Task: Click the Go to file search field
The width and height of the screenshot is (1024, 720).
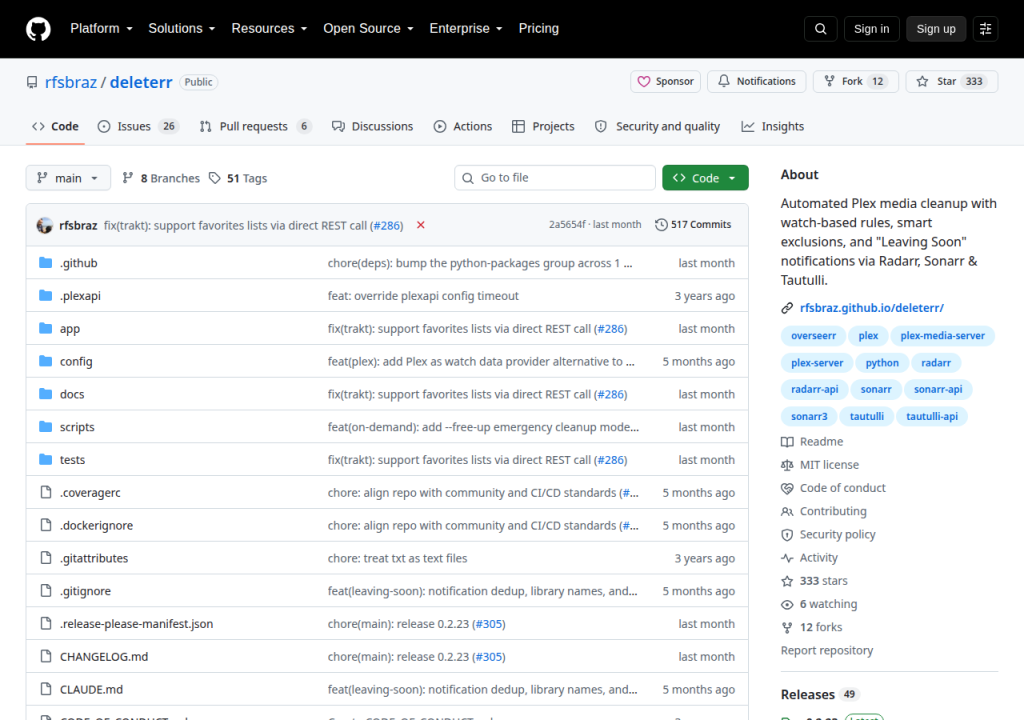Action: tap(555, 178)
